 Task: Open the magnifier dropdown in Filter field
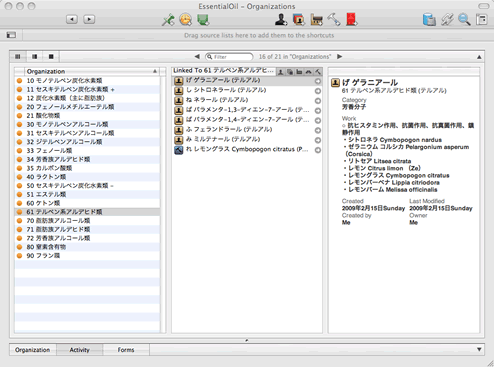point(210,57)
